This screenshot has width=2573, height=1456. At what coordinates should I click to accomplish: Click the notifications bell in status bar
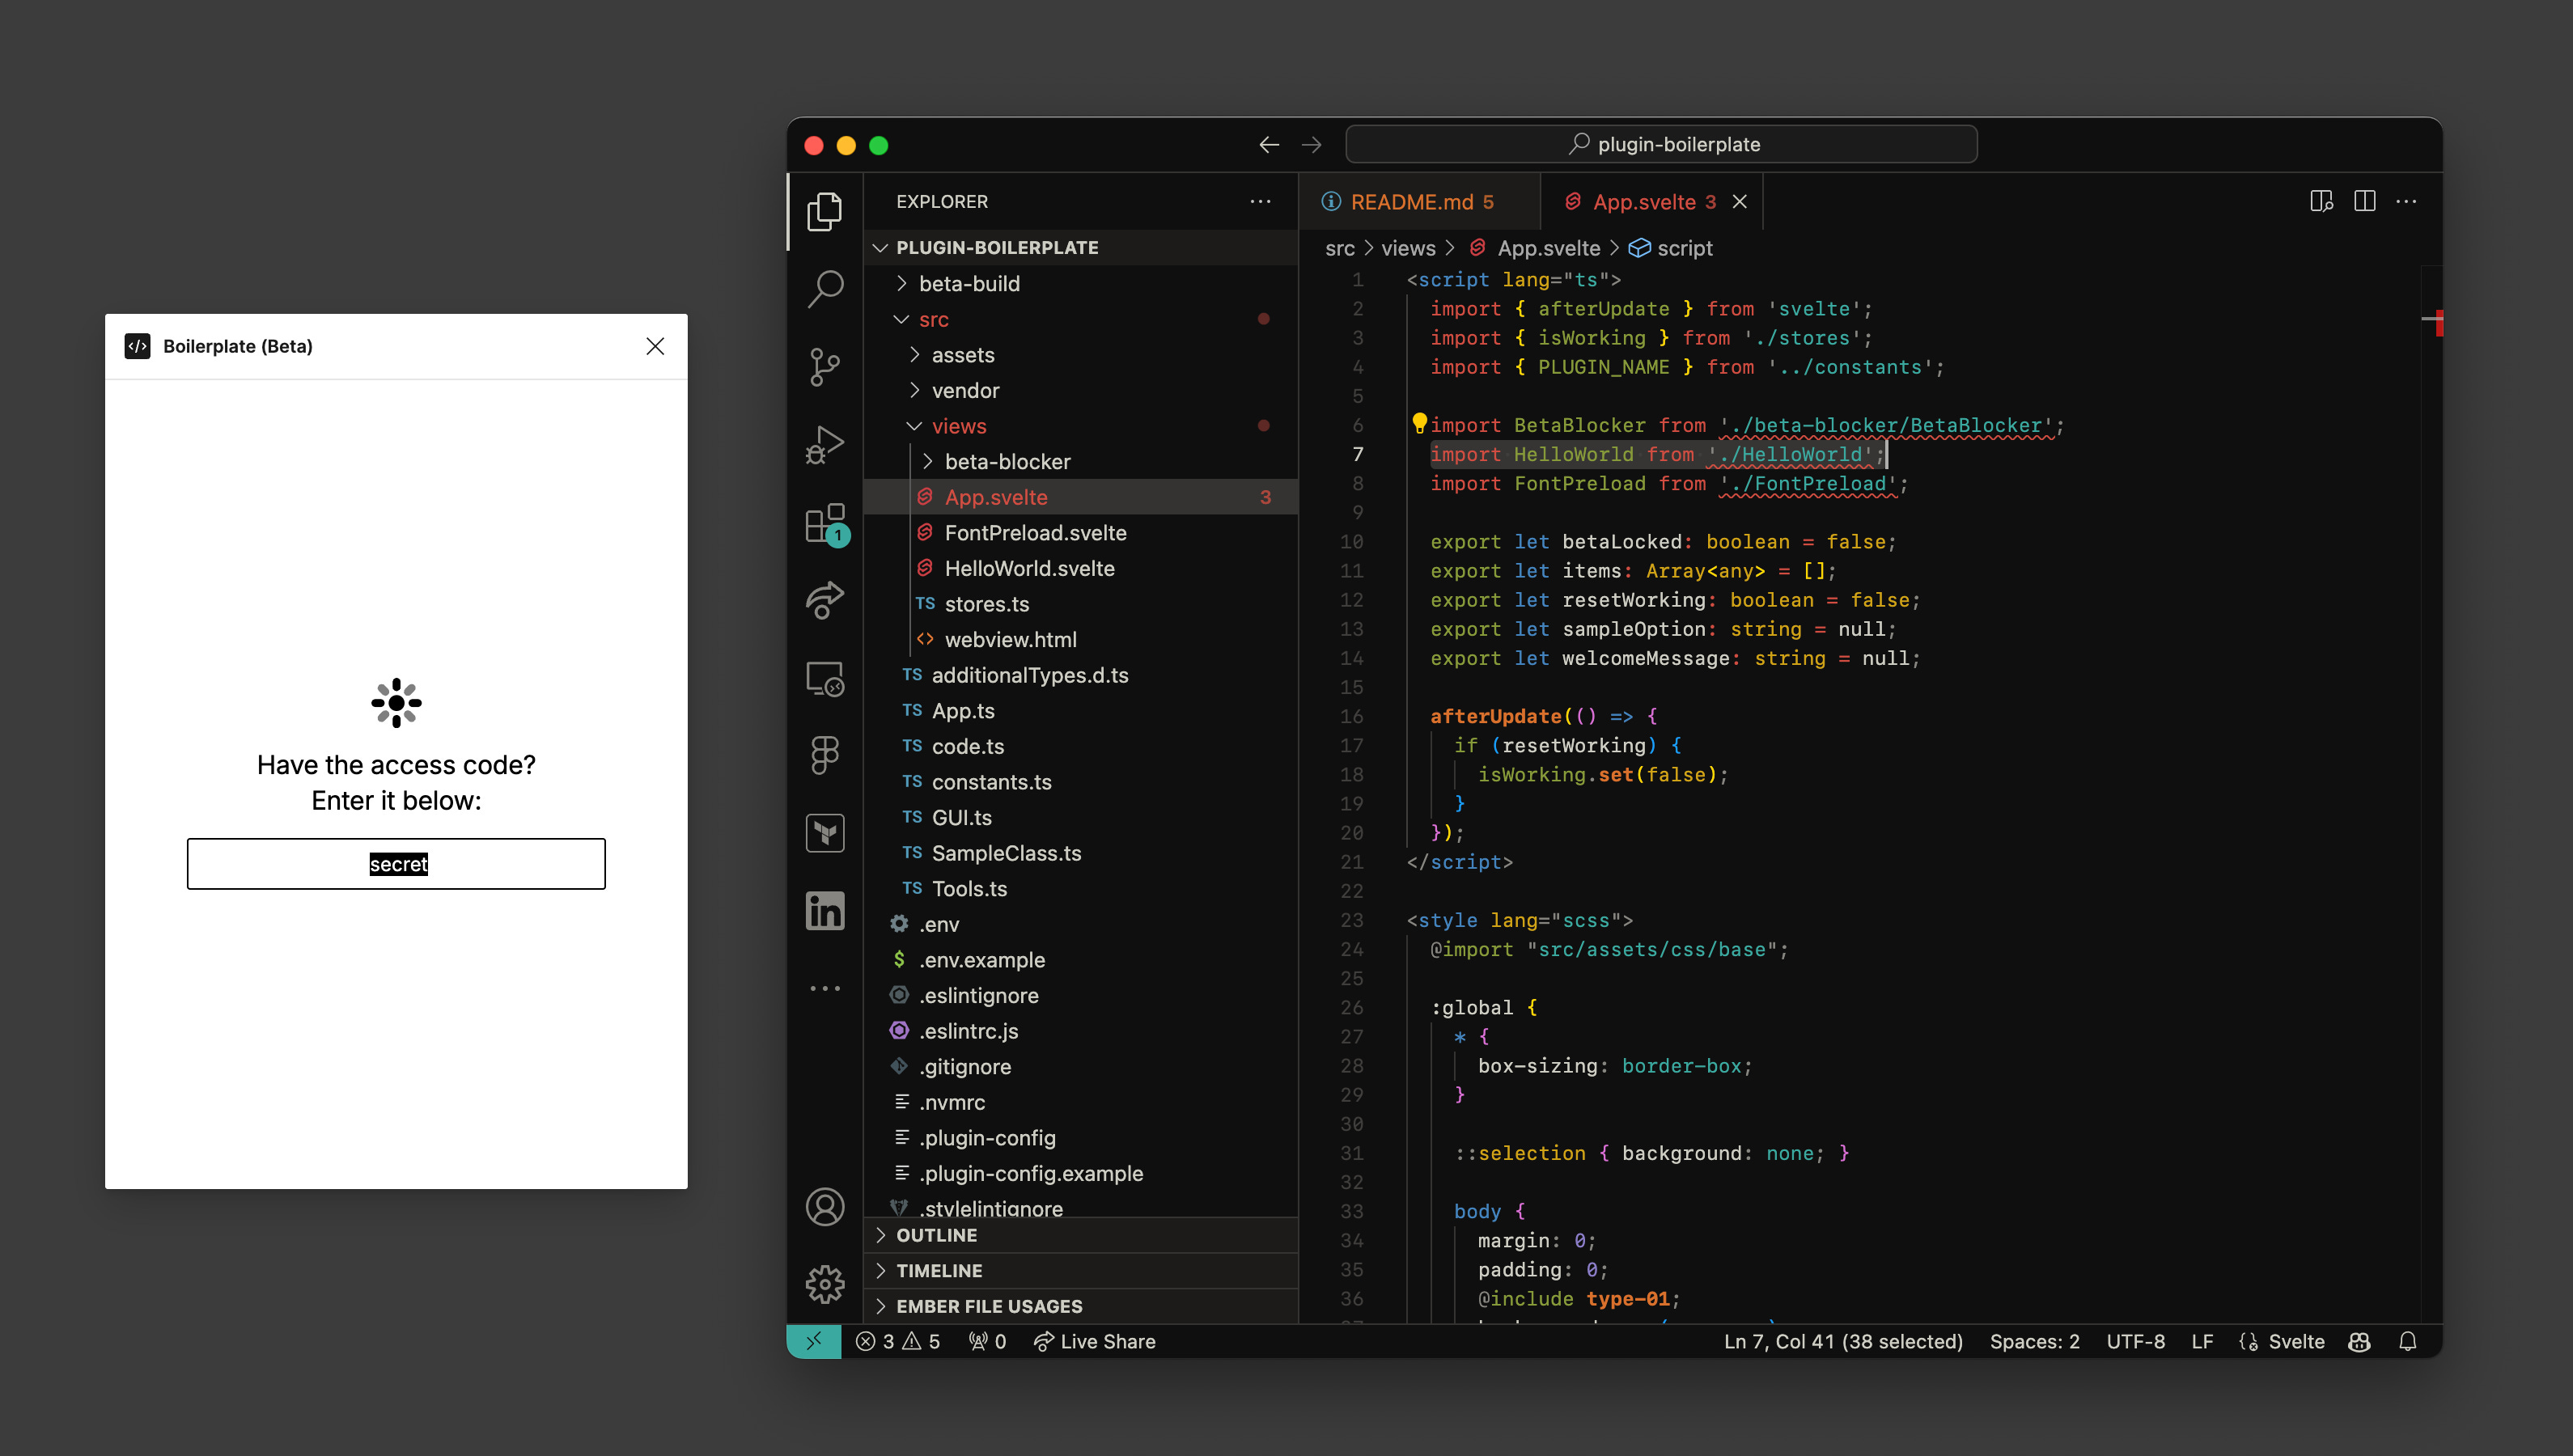point(2407,1342)
